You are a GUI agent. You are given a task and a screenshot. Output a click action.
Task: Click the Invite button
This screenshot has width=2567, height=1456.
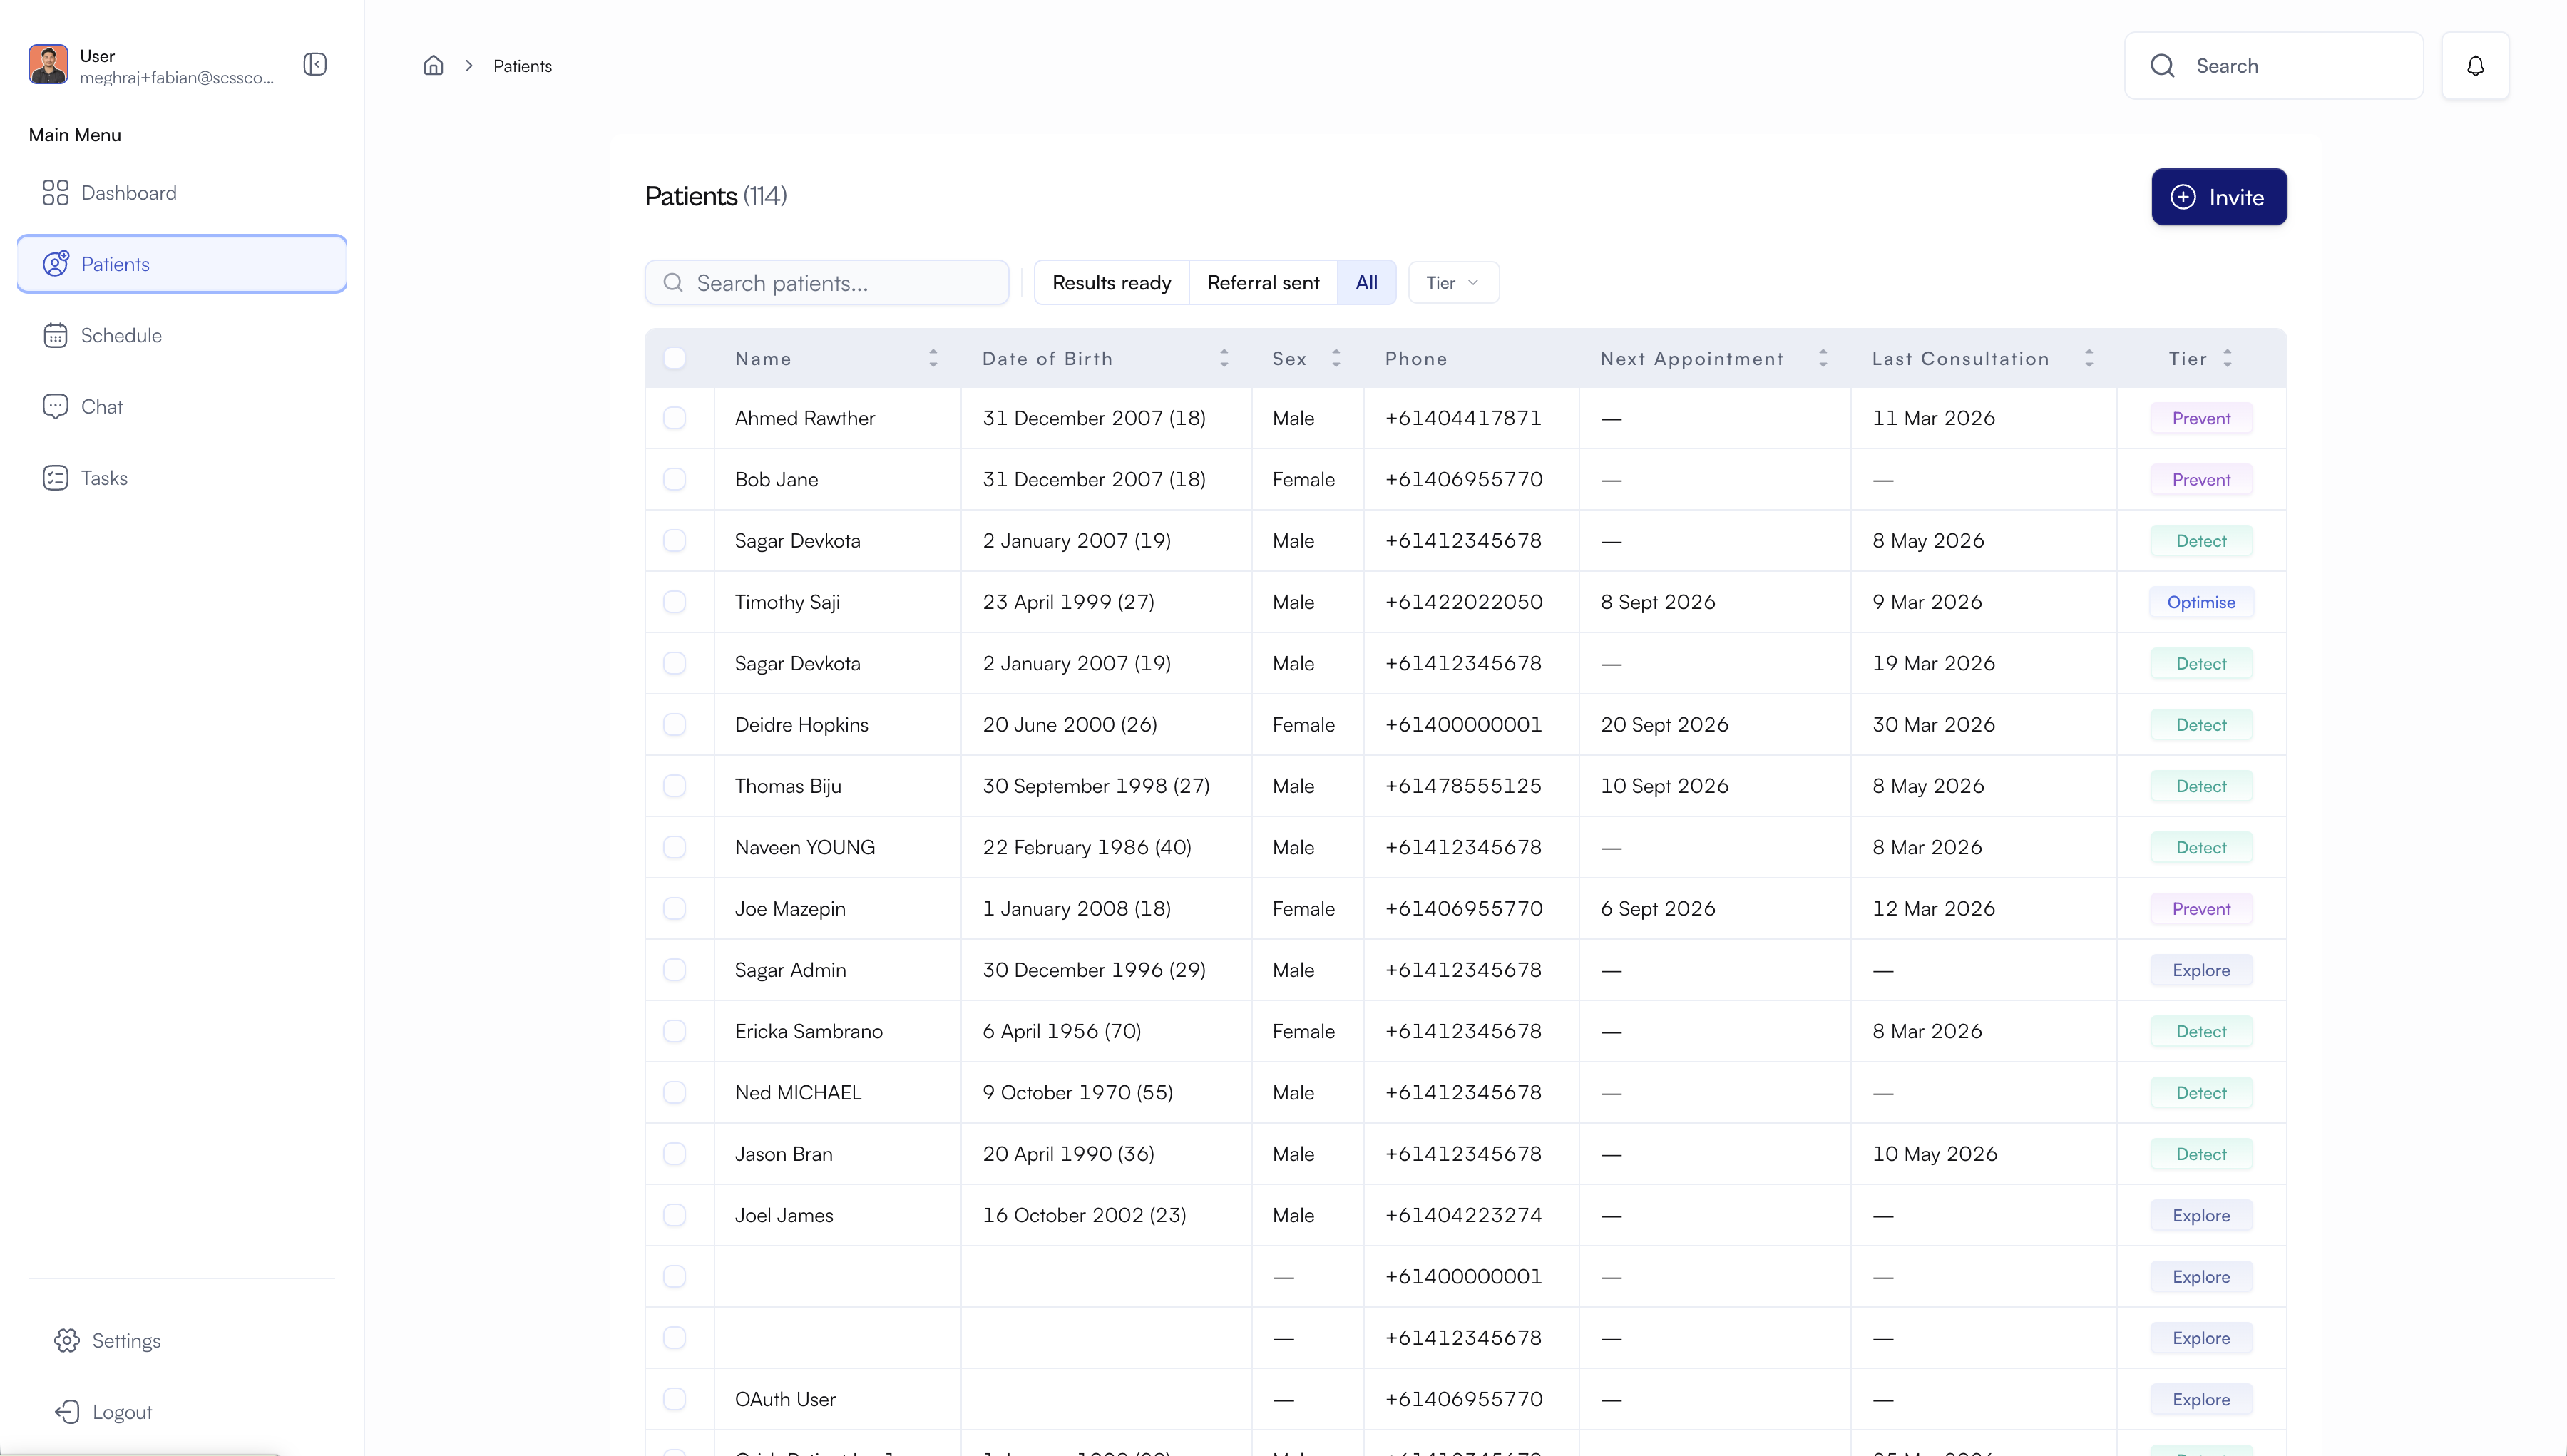pyautogui.click(x=2218, y=197)
